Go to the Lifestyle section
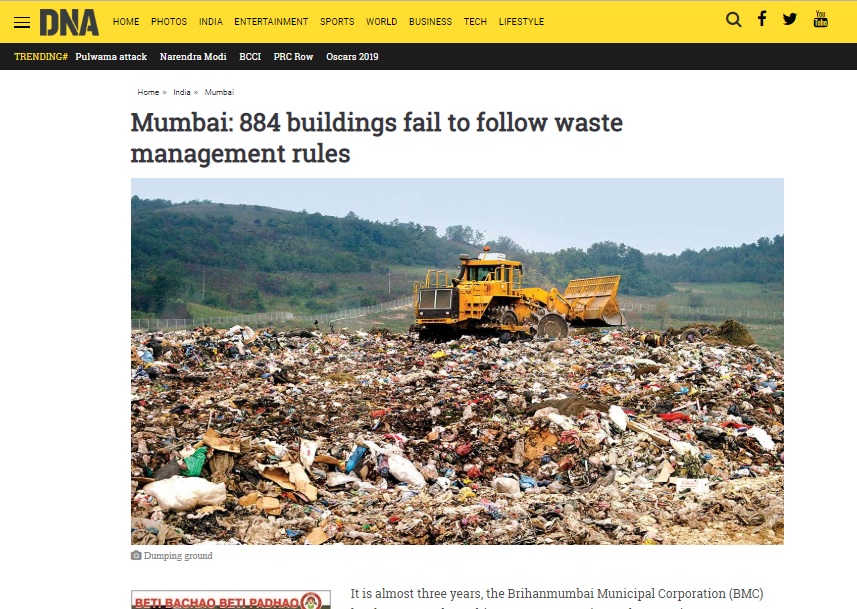This screenshot has width=857, height=609. [x=521, y=21]
